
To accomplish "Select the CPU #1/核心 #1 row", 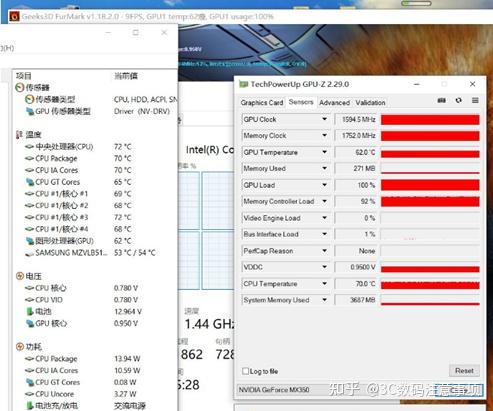I will [95, 194].
